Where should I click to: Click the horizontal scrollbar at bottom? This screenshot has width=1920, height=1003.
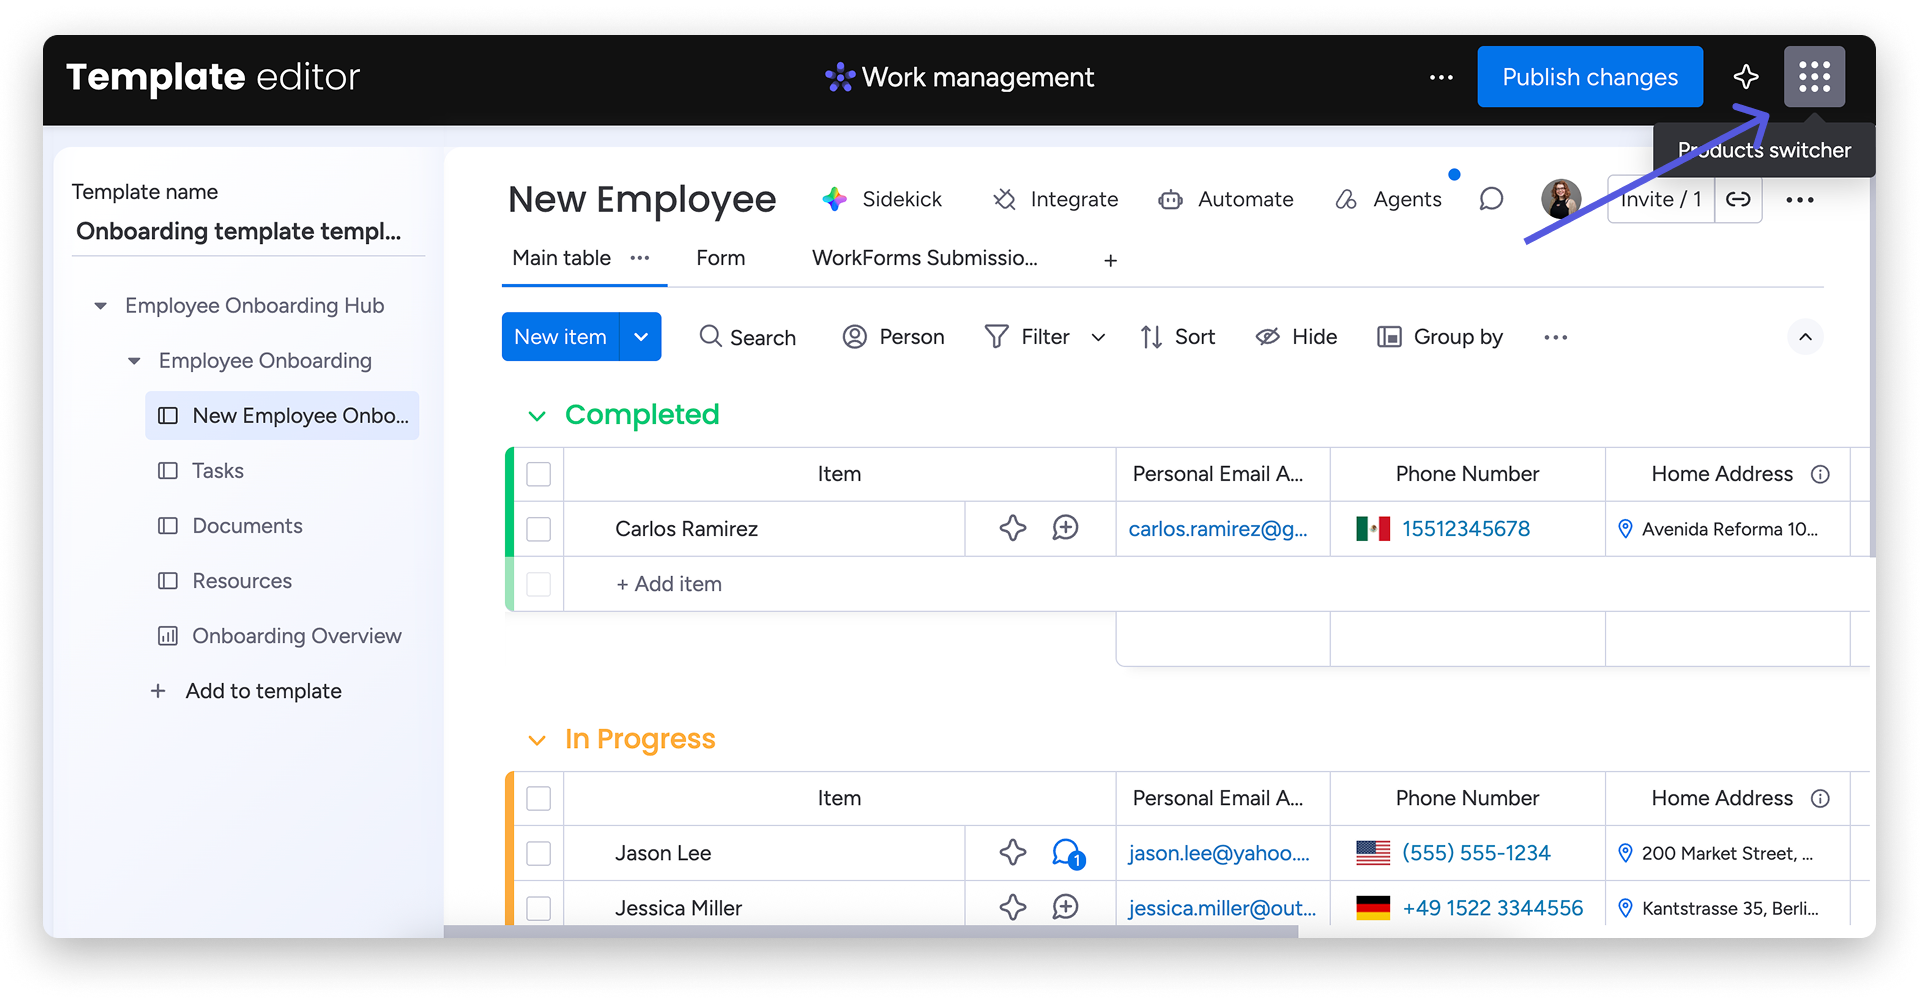870,931
